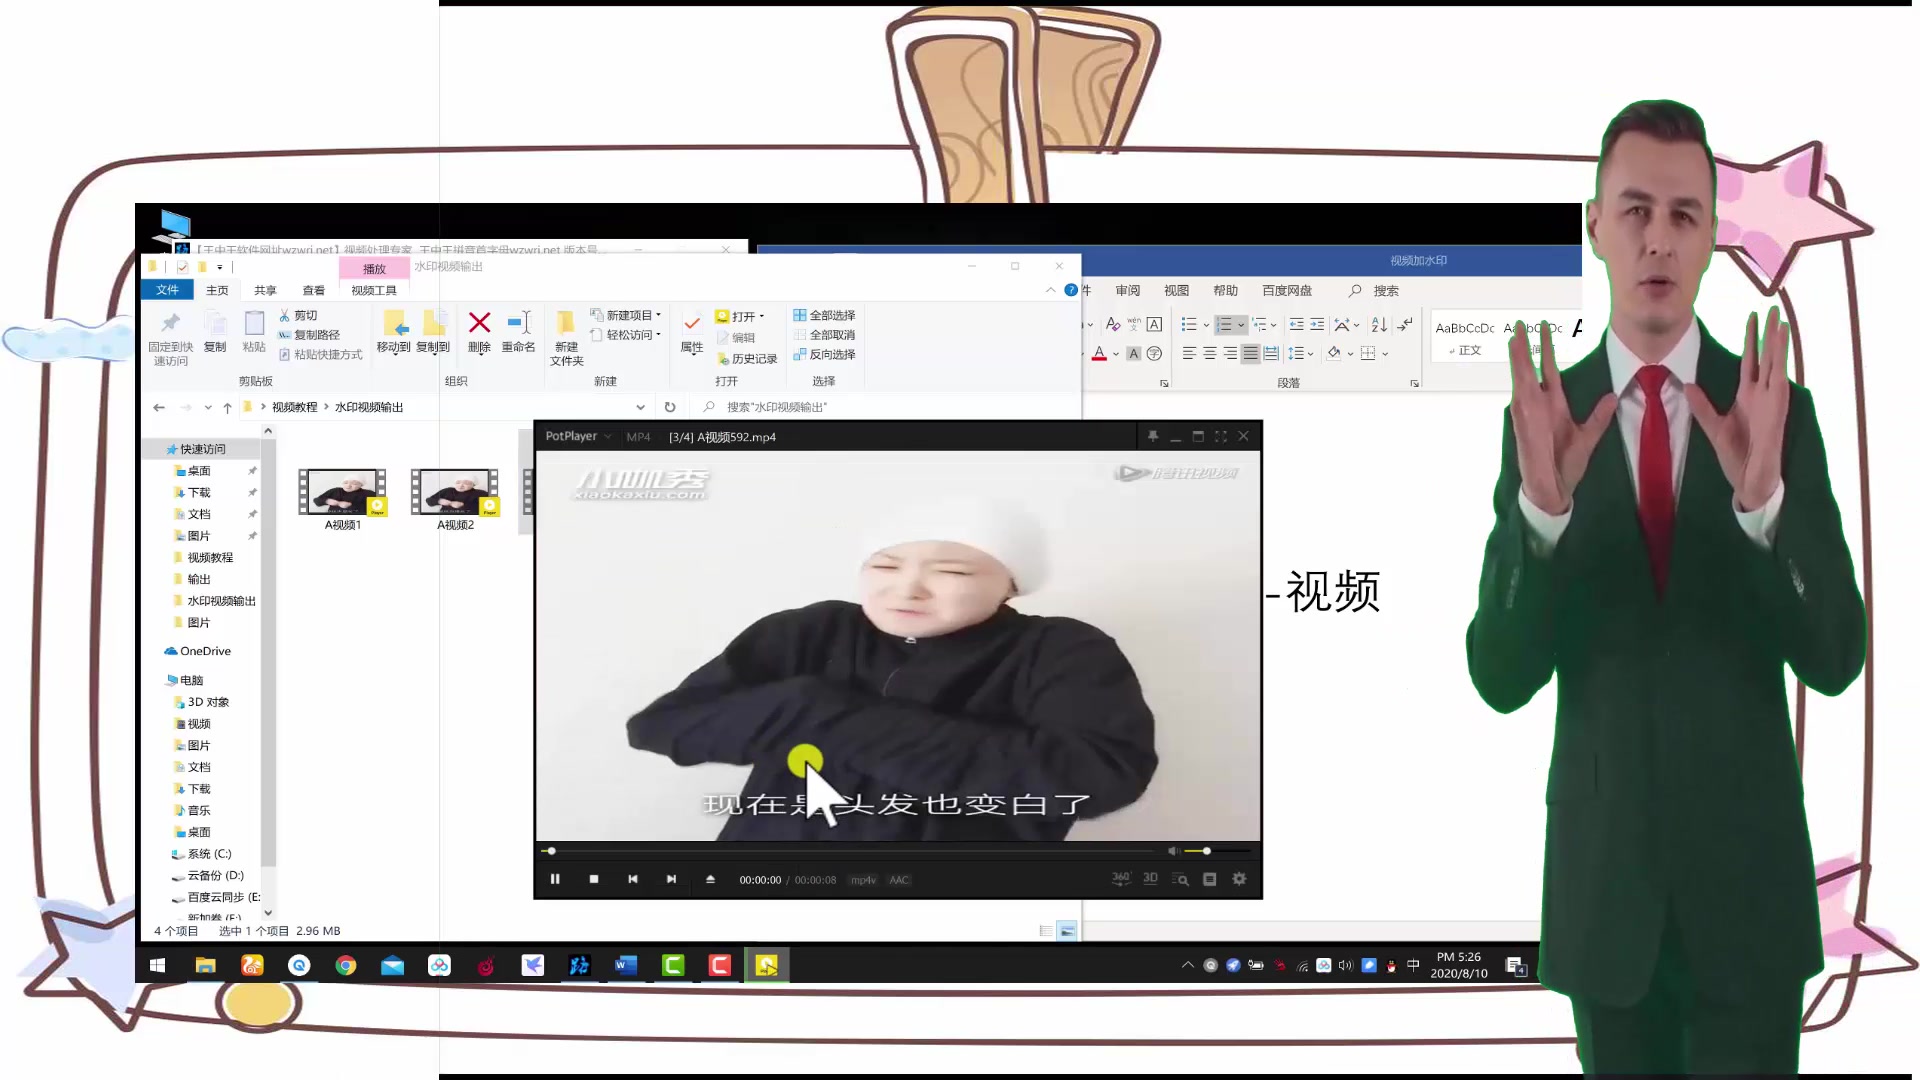The image size is (1920, 1080).
Task: Stop the video in PotPlayer
Action: (x=594, y=879)
